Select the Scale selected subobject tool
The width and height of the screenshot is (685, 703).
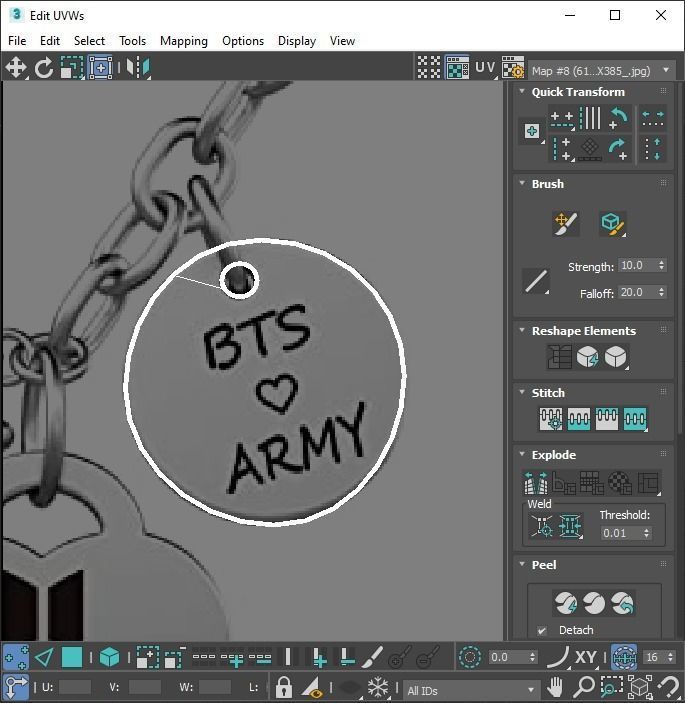click(x=72, y=68)
